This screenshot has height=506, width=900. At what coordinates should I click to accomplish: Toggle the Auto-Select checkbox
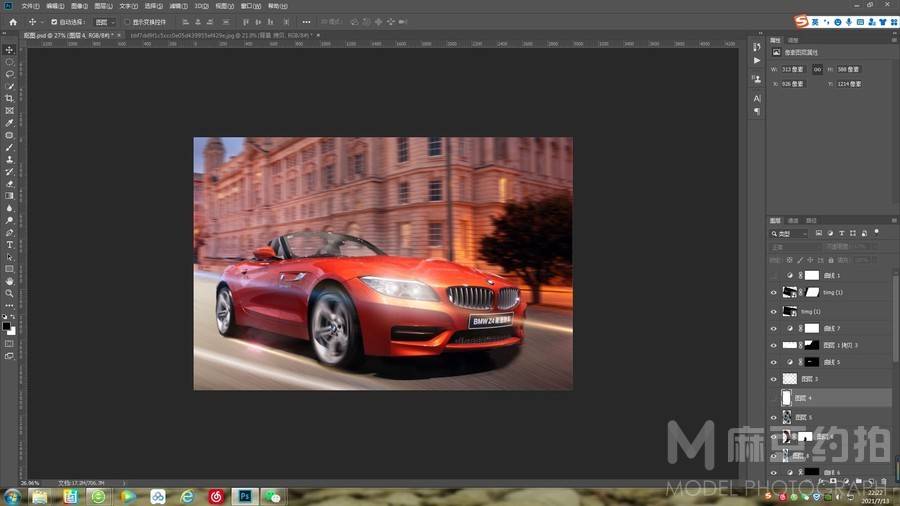[54, 22]
